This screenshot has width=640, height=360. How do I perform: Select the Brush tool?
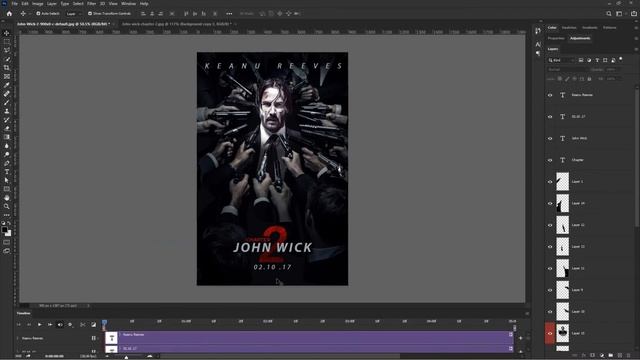(7, 102)
